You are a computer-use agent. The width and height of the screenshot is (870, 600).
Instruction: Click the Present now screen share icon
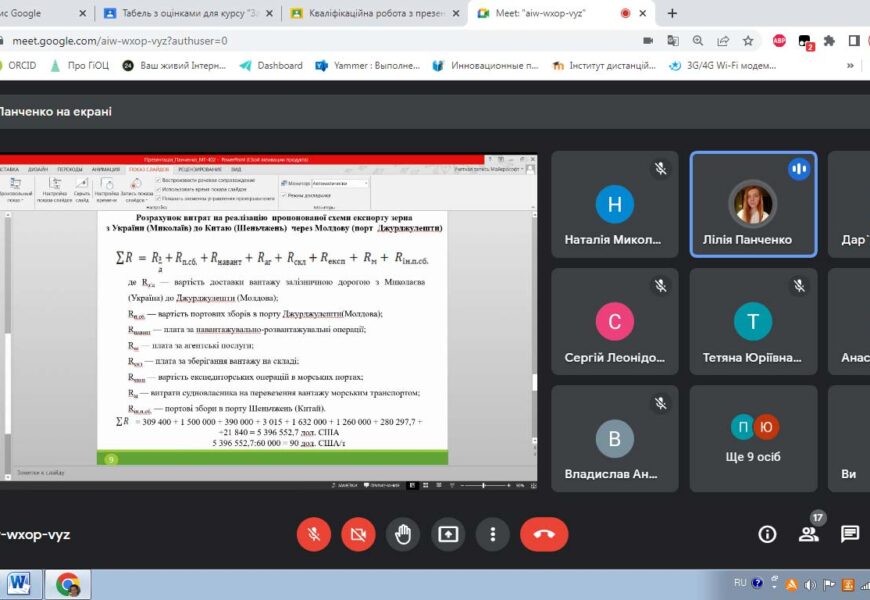[448, 534]
